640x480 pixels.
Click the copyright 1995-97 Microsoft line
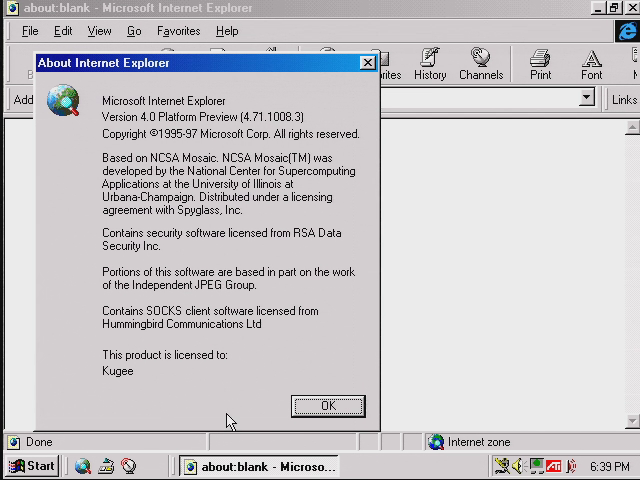[x=231, y=134]
